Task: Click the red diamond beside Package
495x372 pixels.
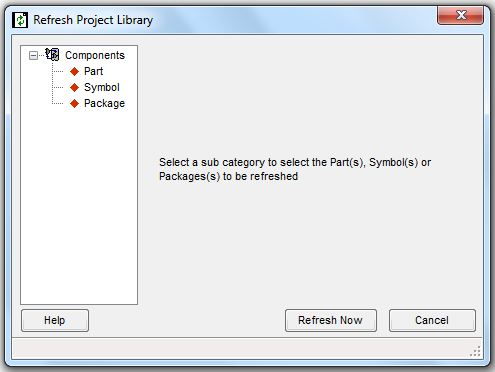Action: click(75, 103)
